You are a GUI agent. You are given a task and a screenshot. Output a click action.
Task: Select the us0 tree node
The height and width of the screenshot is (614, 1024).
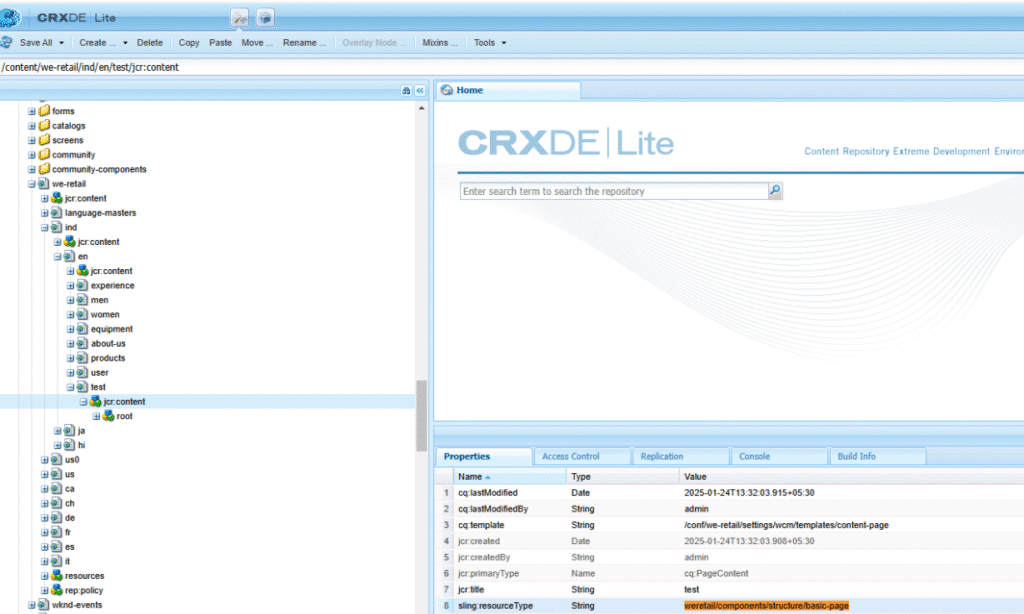tap(72, 460)
